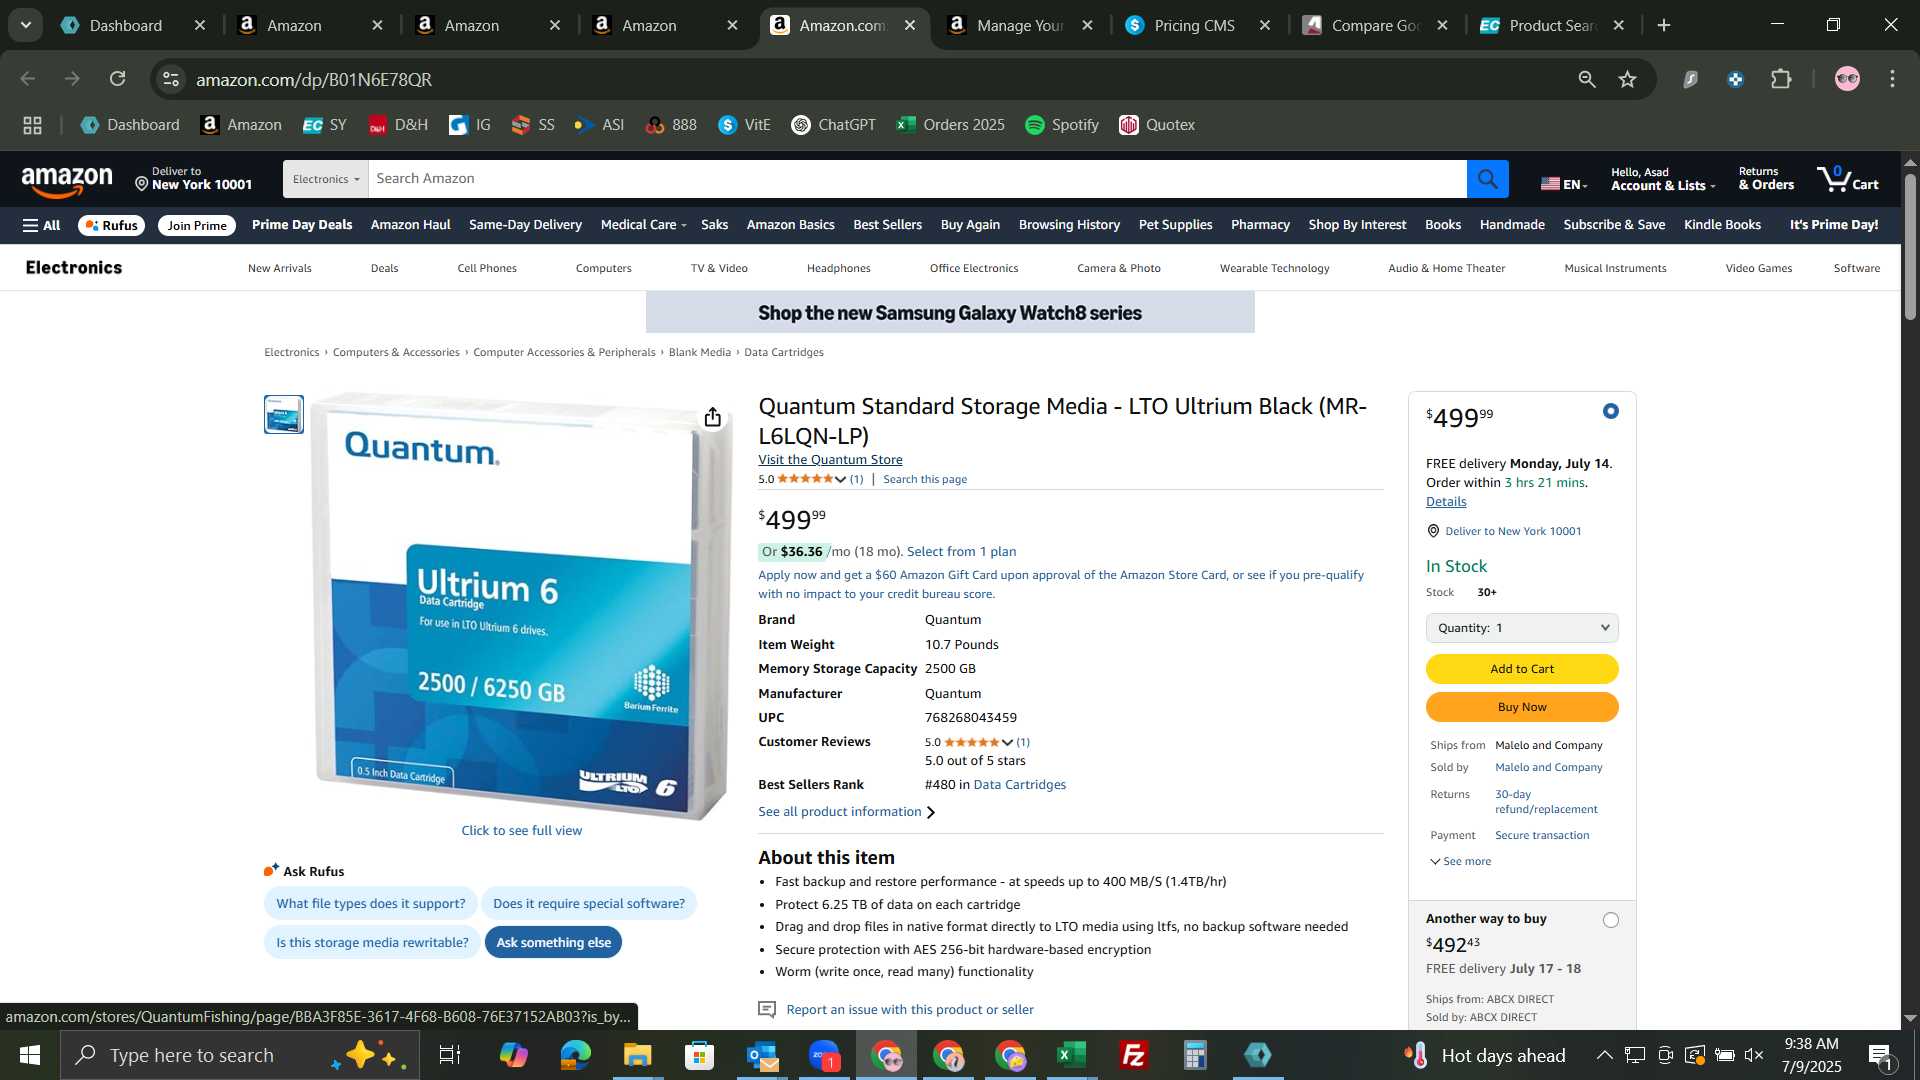The height and width of the screenshot is (1080, 1920).
Task: Click the Malelo and Company seller link
Action: coord(1548,768)
